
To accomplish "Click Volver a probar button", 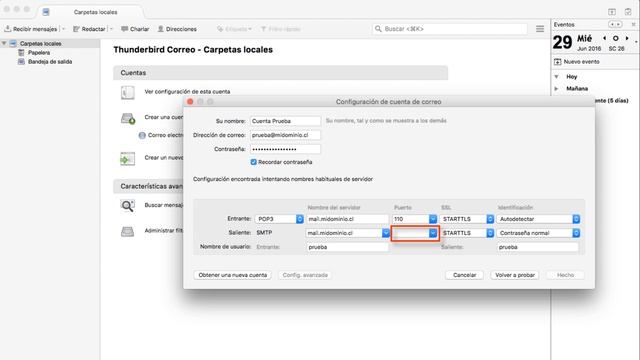I will click(x=515, y=275).
